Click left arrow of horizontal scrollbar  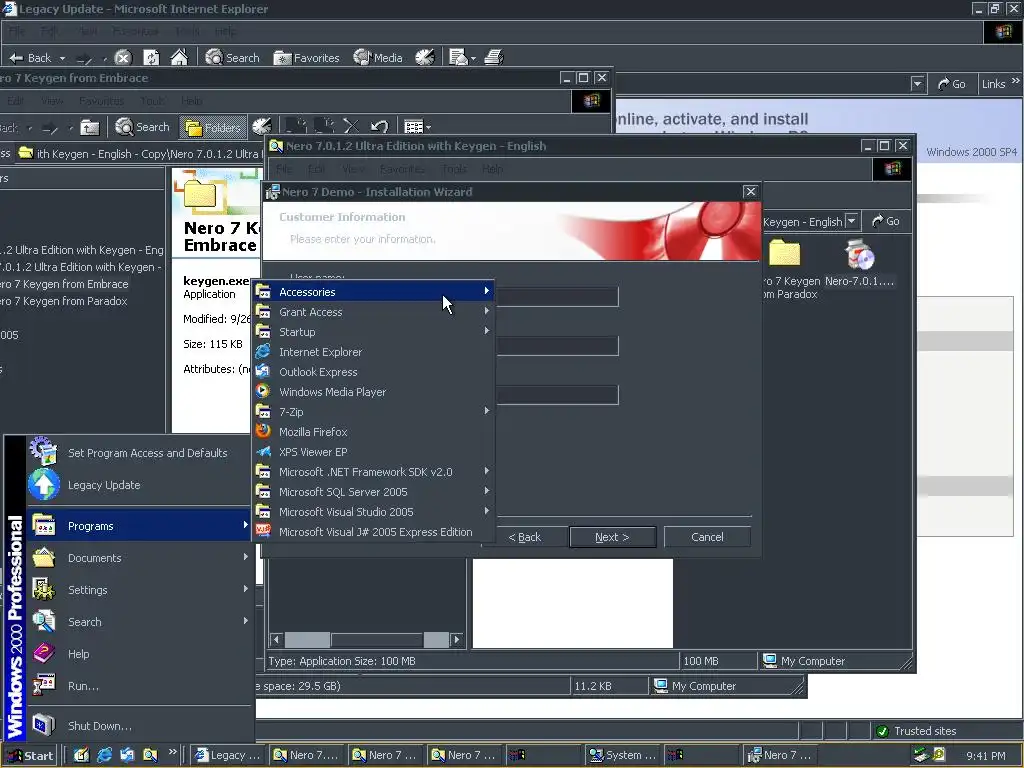click(276, 639)
